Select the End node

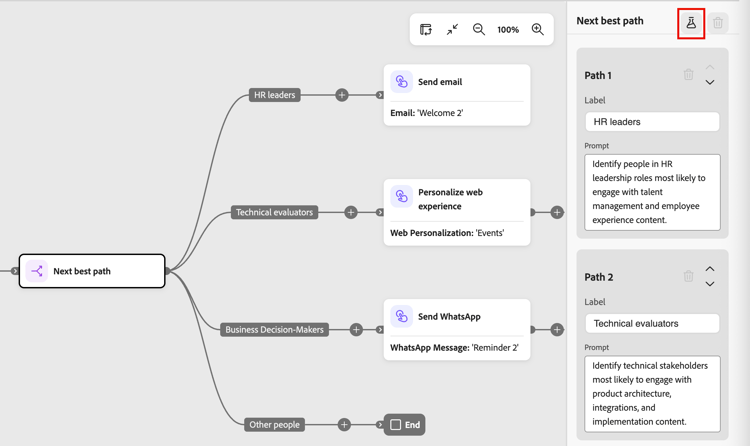tap(405, 424)
